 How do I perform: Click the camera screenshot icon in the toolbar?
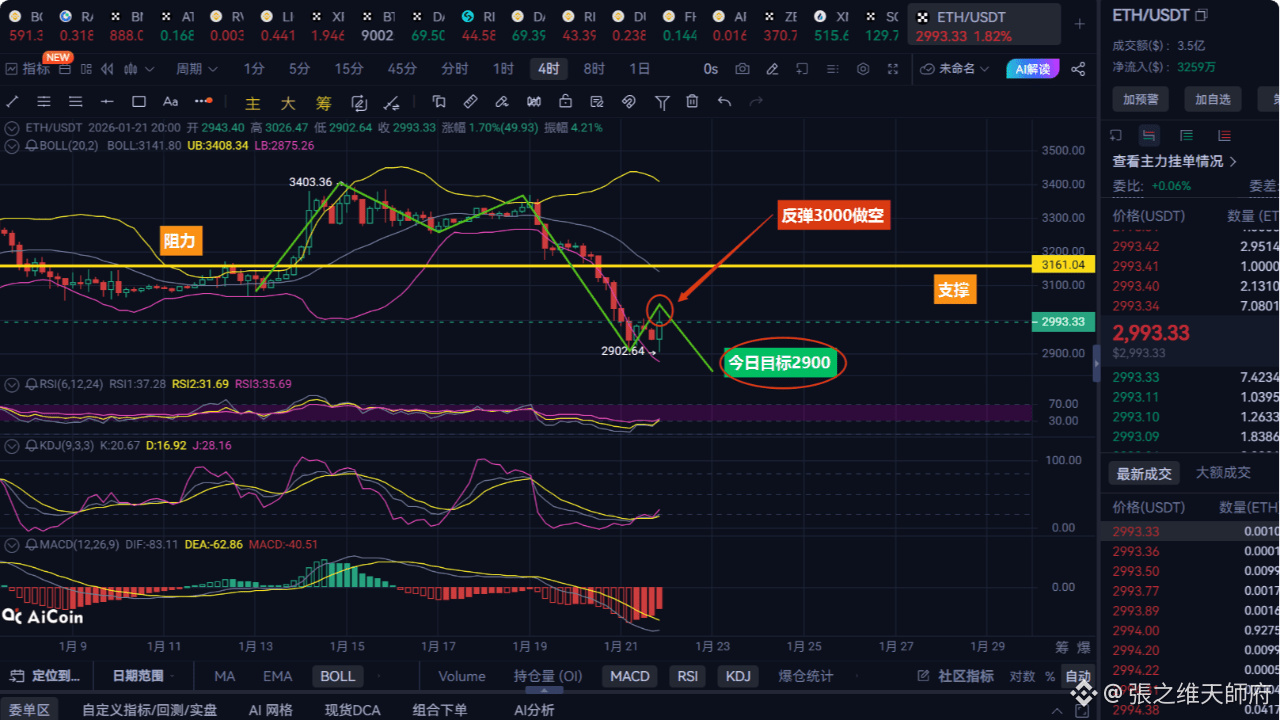741,69
